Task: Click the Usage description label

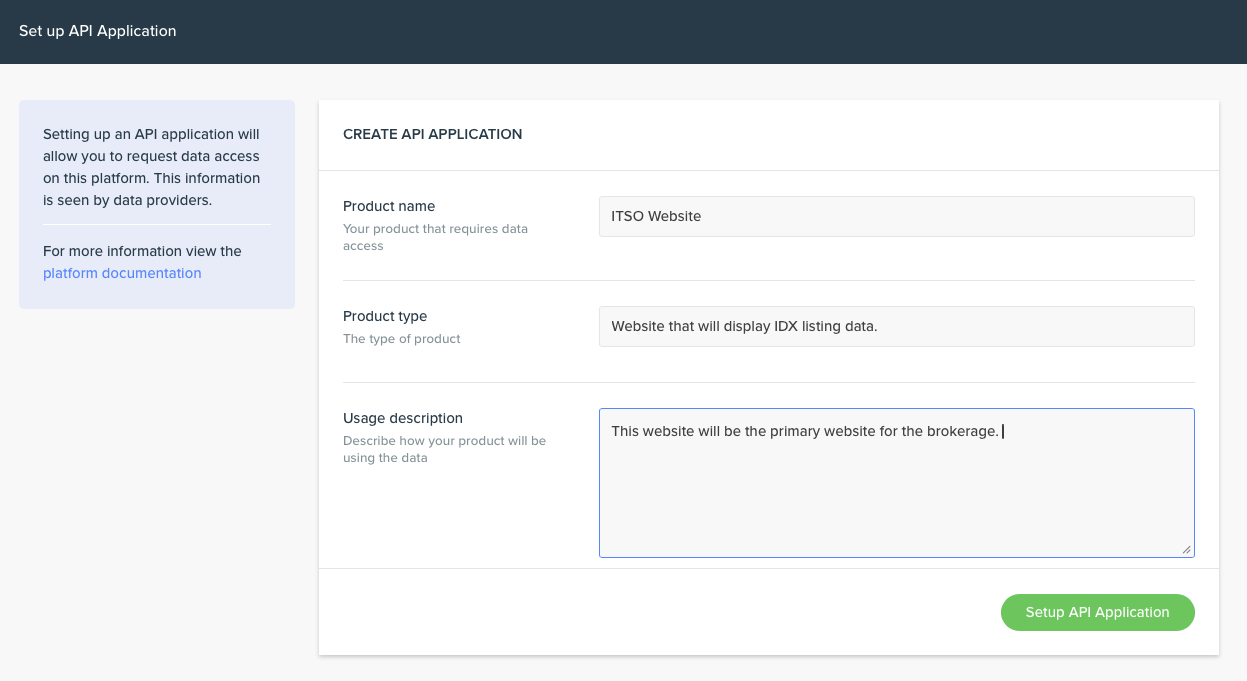Action: coord(402,418)
